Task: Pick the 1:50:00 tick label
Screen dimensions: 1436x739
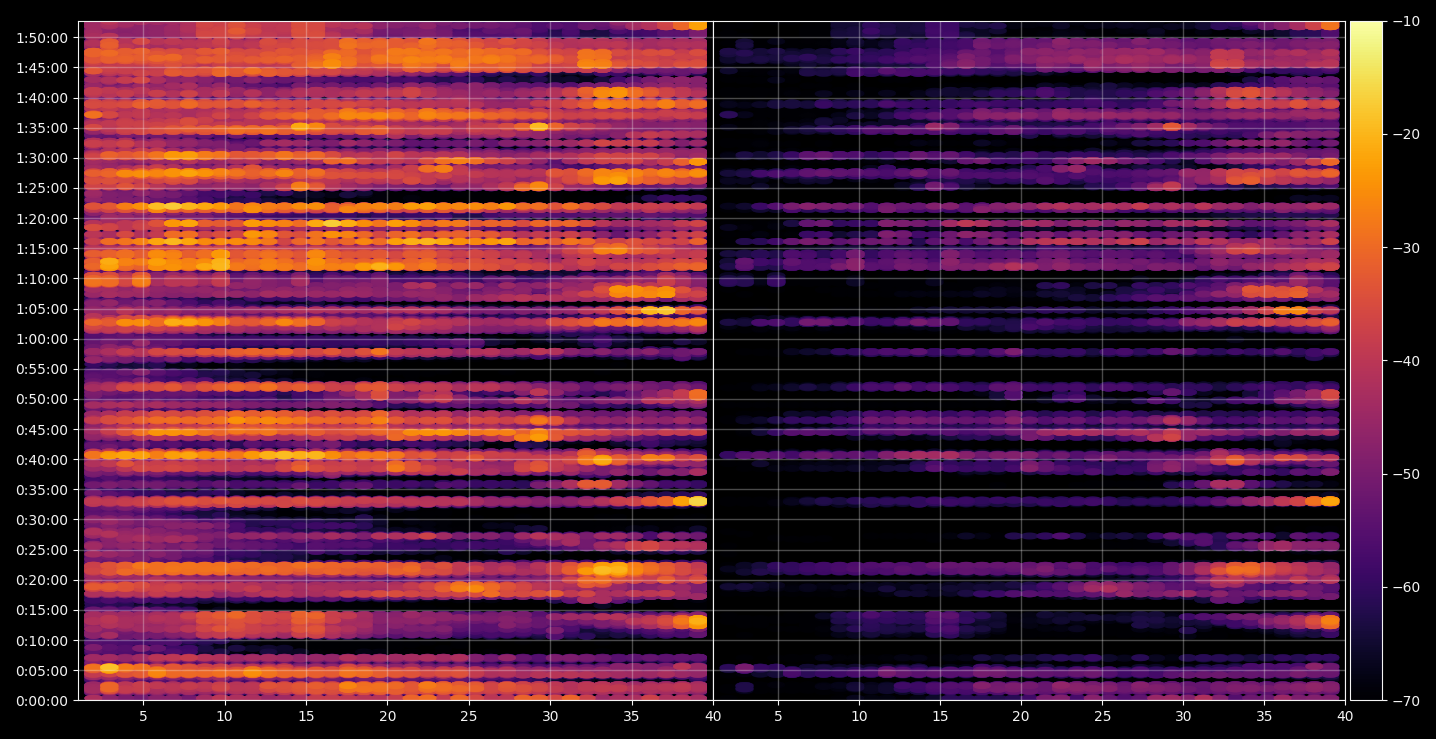Action: point(42,38)
